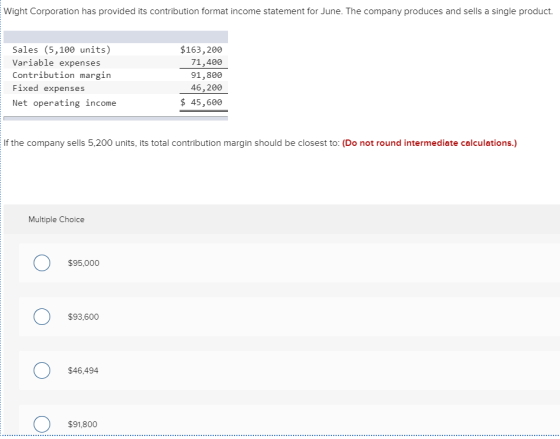Click the 5,200 units question sentence
This screenshot has width=560, height=439.
171,143
